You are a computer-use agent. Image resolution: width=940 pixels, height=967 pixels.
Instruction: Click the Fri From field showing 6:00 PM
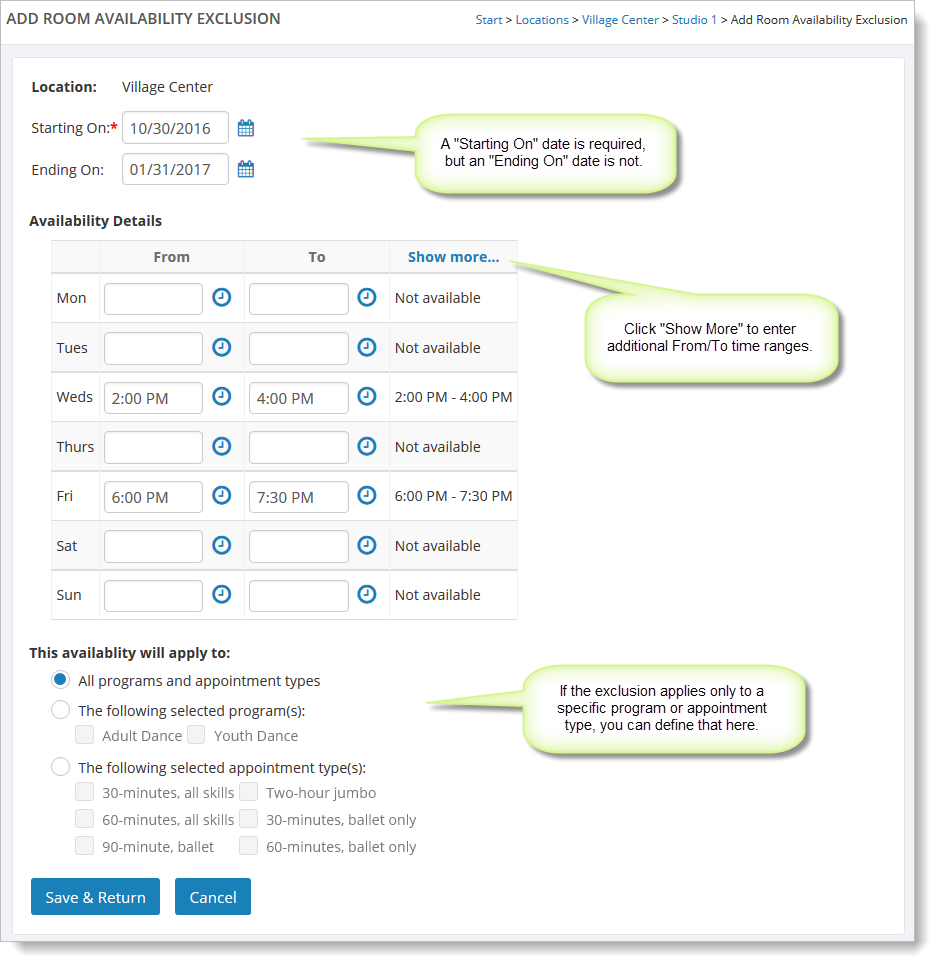point(154,497)
